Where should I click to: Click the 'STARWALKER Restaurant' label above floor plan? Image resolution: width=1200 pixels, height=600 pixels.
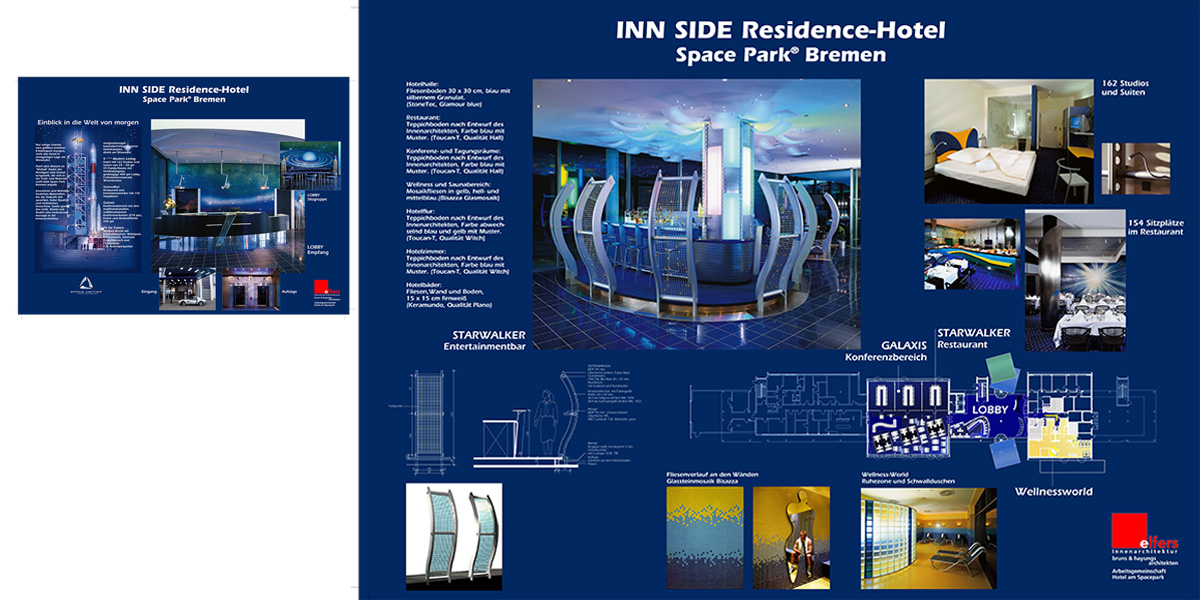[x=974, y=338]
